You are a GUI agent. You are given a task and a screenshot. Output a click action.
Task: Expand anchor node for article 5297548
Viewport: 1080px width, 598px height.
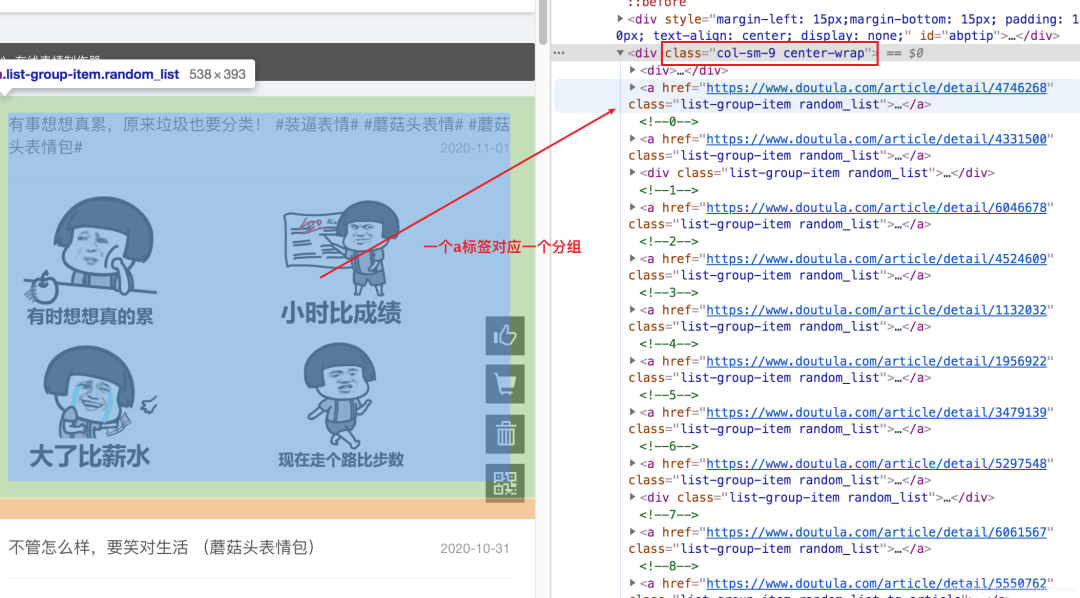point(632,464)
